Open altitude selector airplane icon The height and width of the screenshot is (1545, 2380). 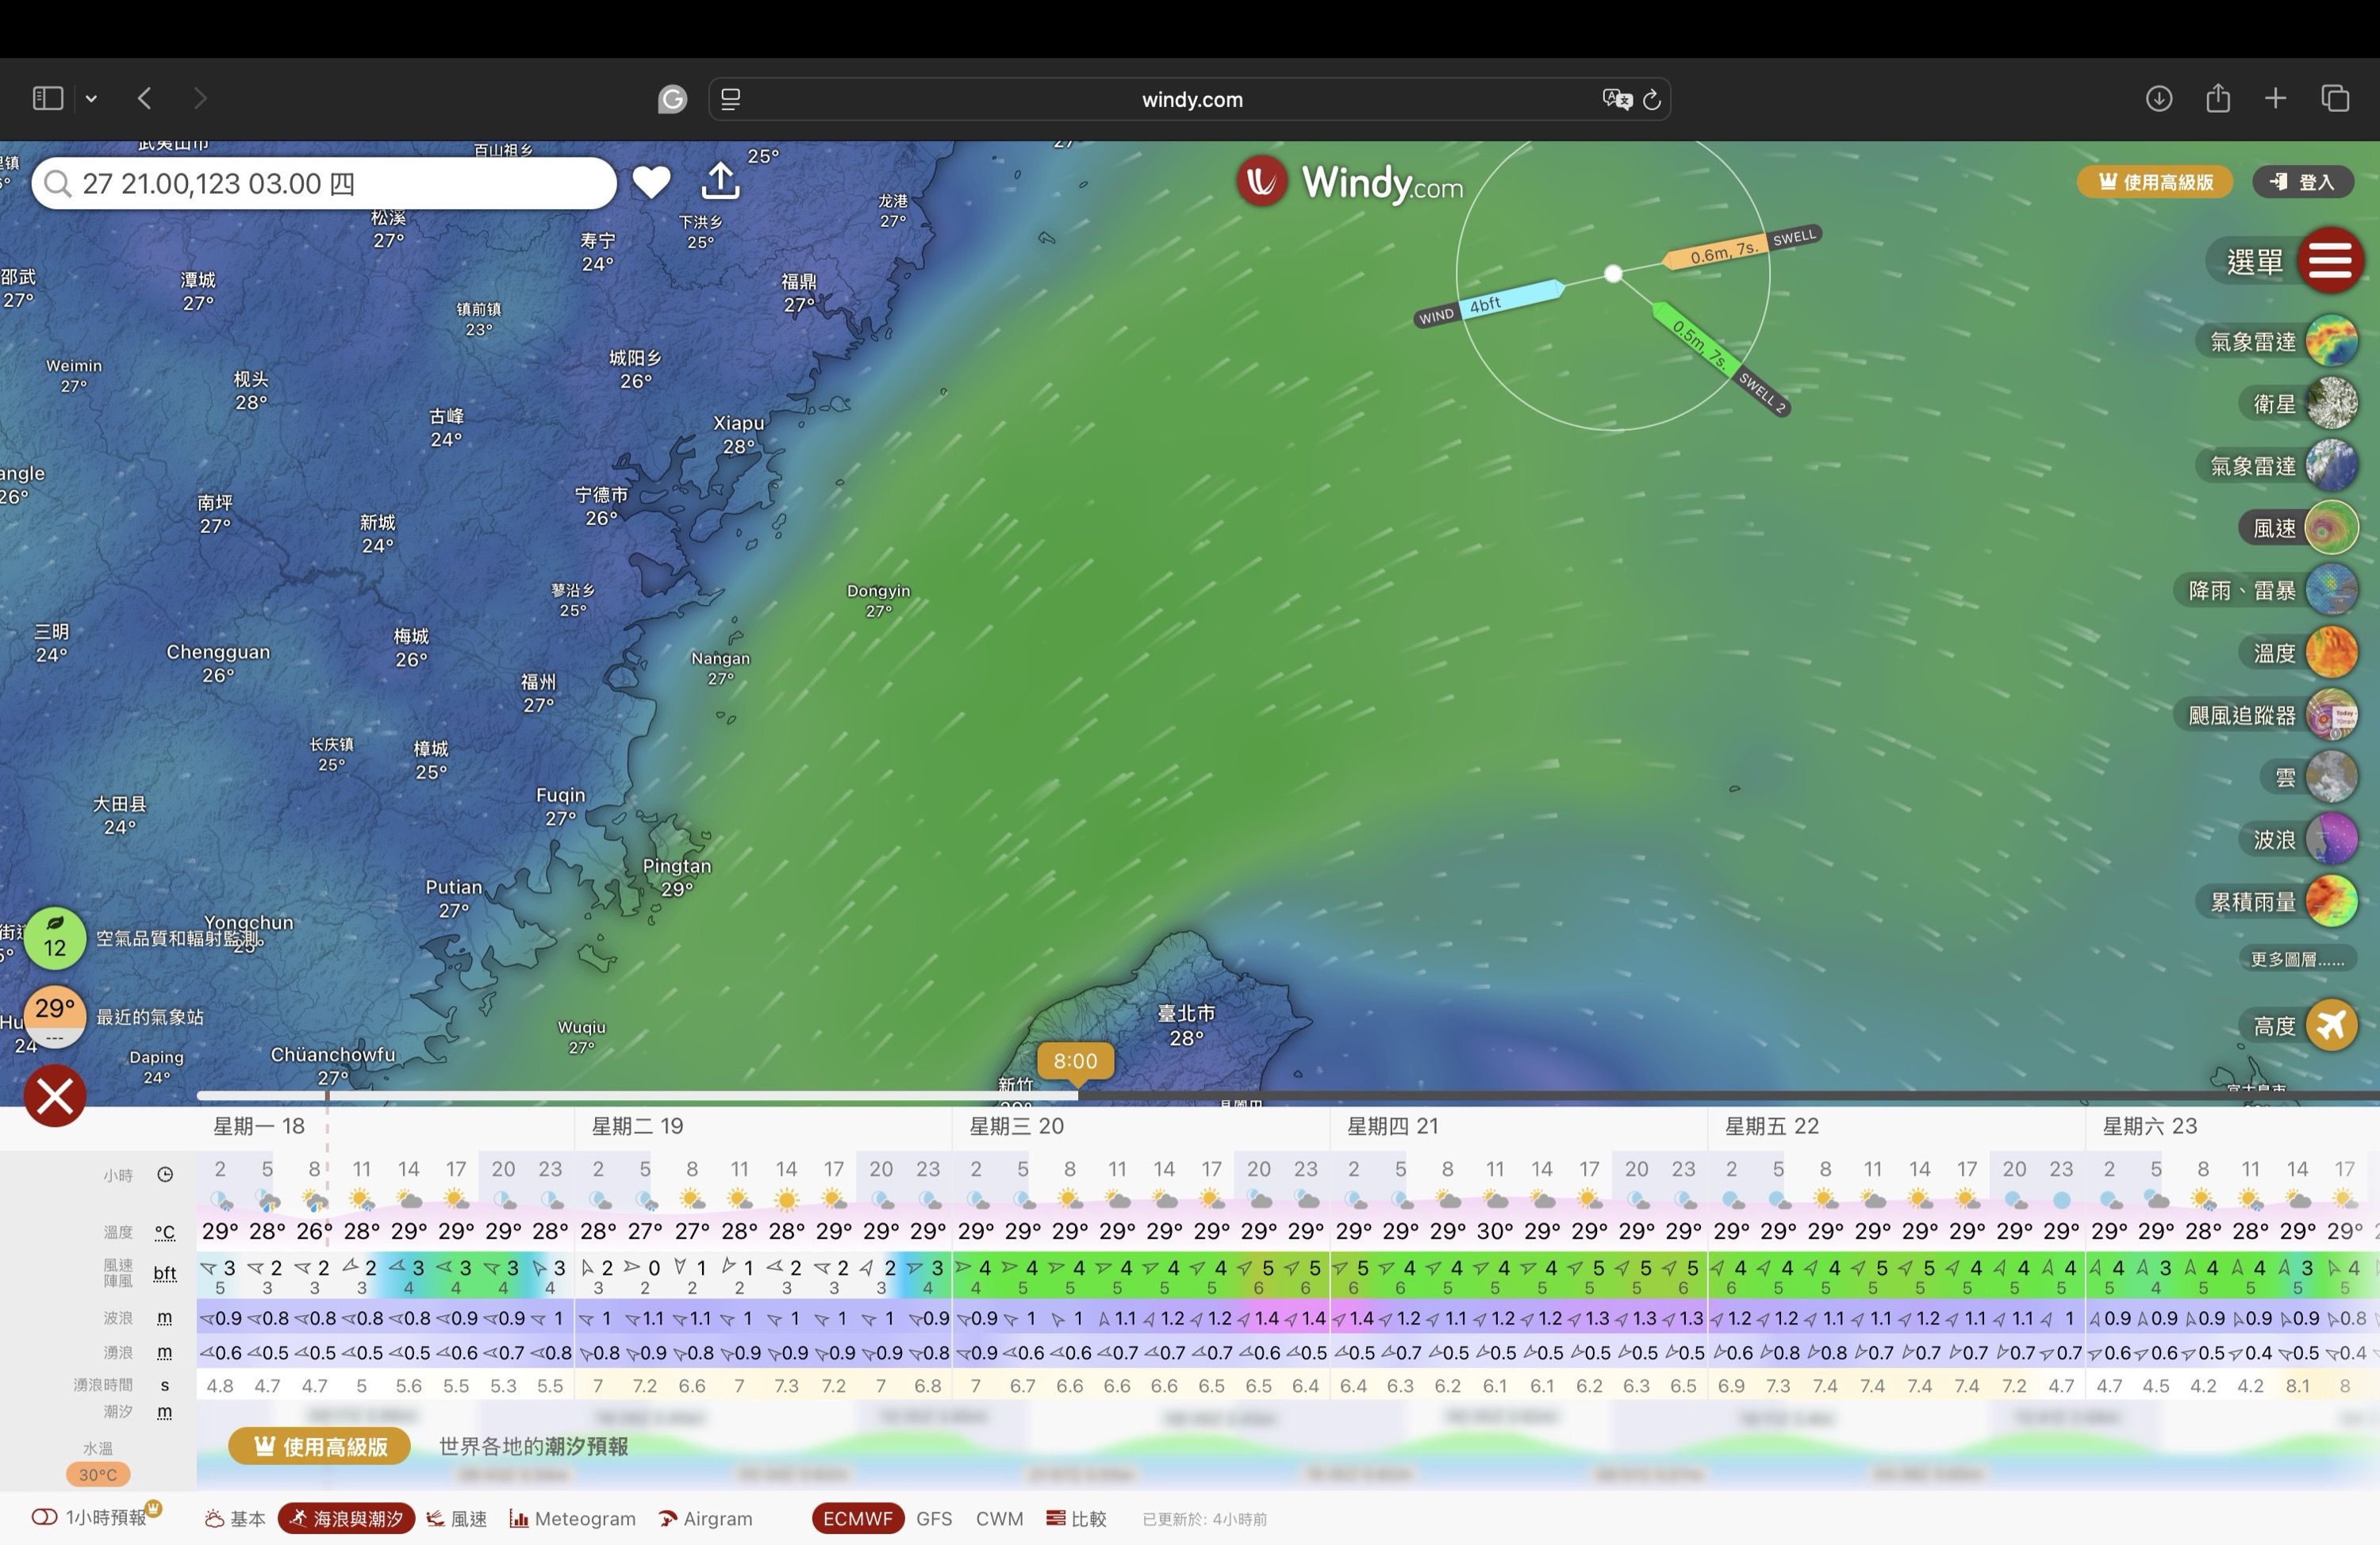point(2331,1025)
